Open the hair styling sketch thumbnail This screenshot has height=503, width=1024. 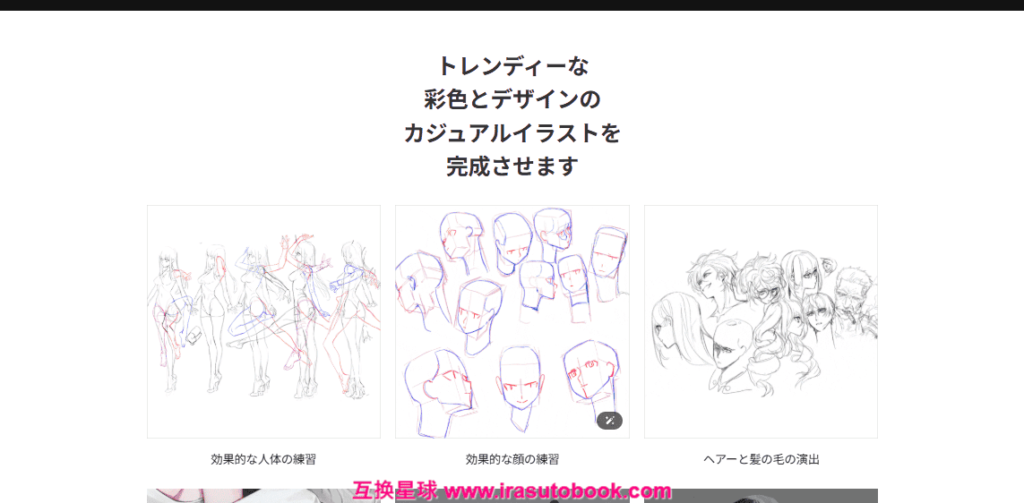point(760,321)
